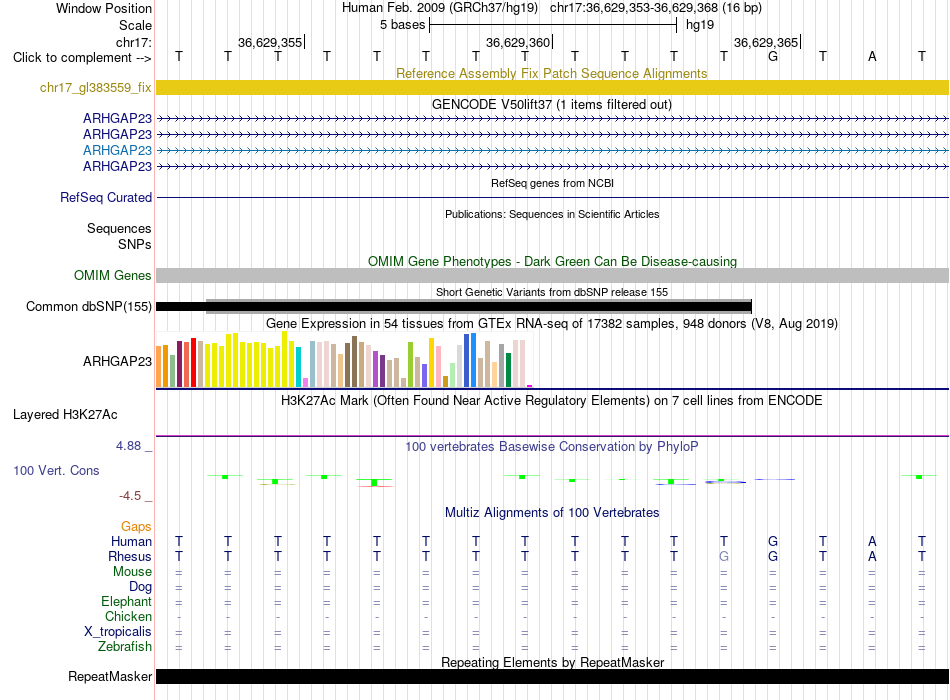The height and width of the screenshot is (700, 950).
Task: Click the first ARHGAP23 GENCODE transcript row
Action: (552, 119)
